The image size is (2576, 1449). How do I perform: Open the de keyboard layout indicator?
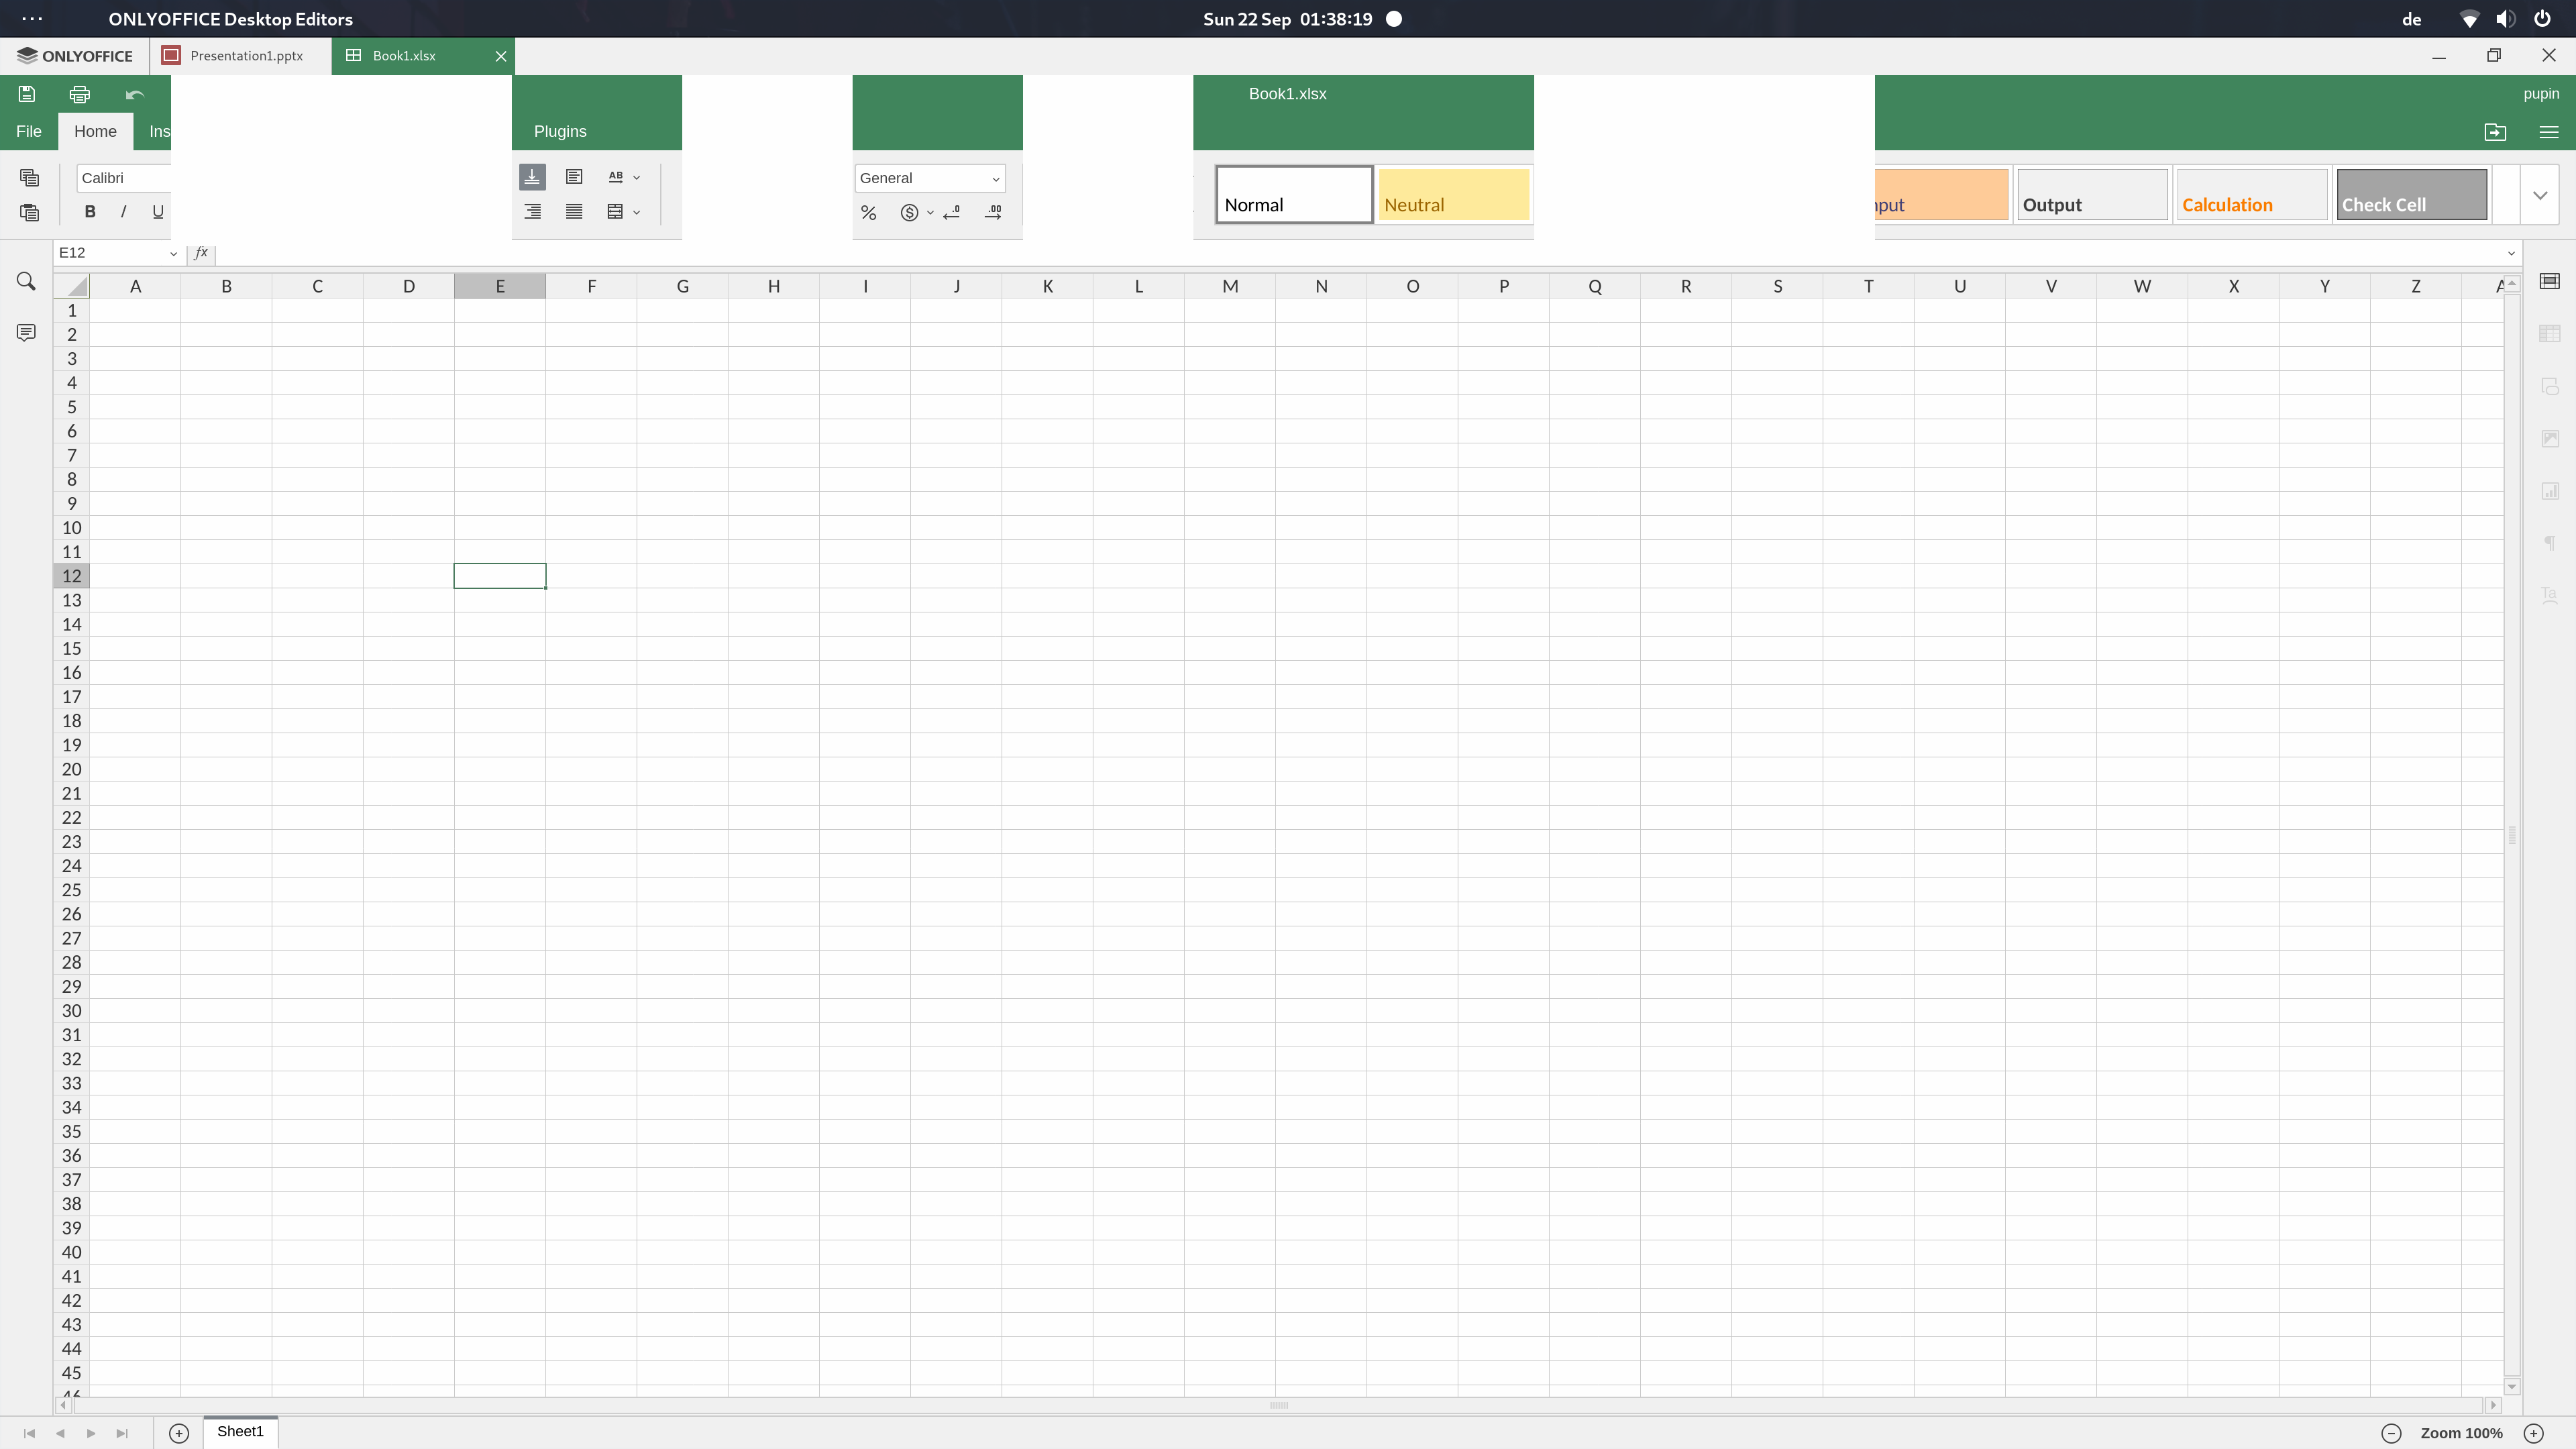click(x=2411, y=19)
